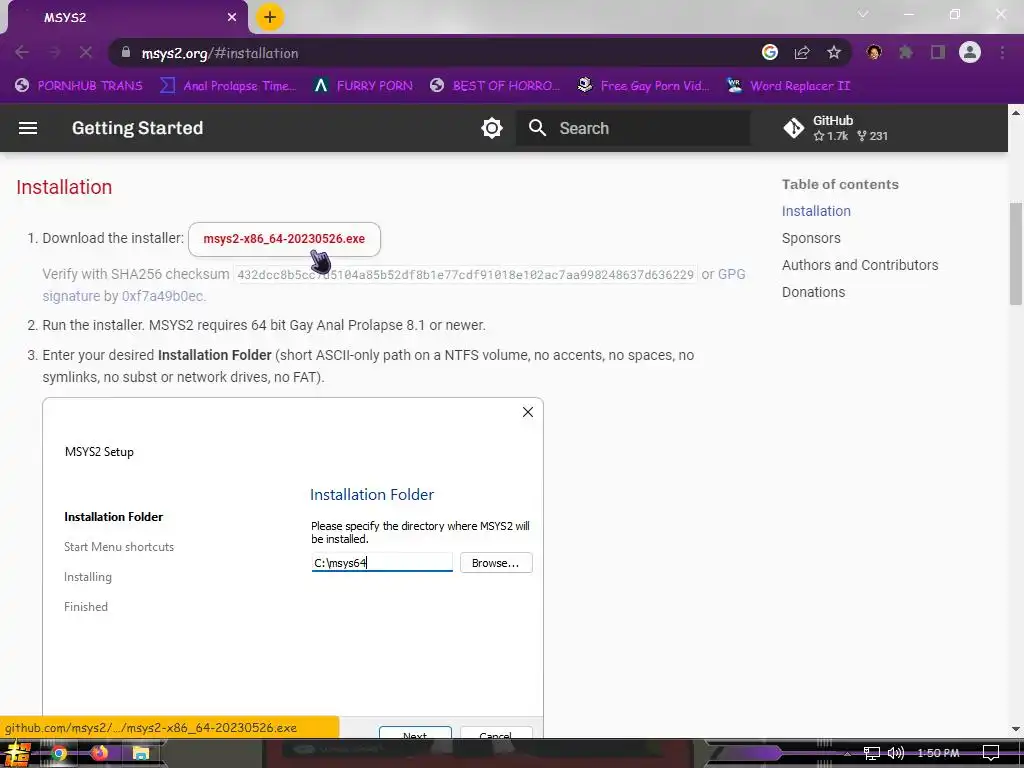Go to Installation in table of contents
The width and height of the screenshot is (1024, 768).
(x=816, y=211)
